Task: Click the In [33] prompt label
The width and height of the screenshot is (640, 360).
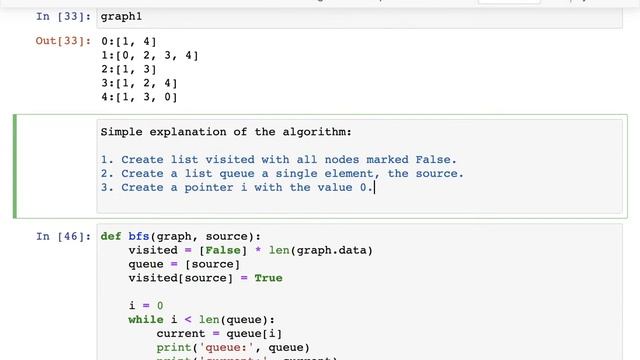Action: point(63,17)
